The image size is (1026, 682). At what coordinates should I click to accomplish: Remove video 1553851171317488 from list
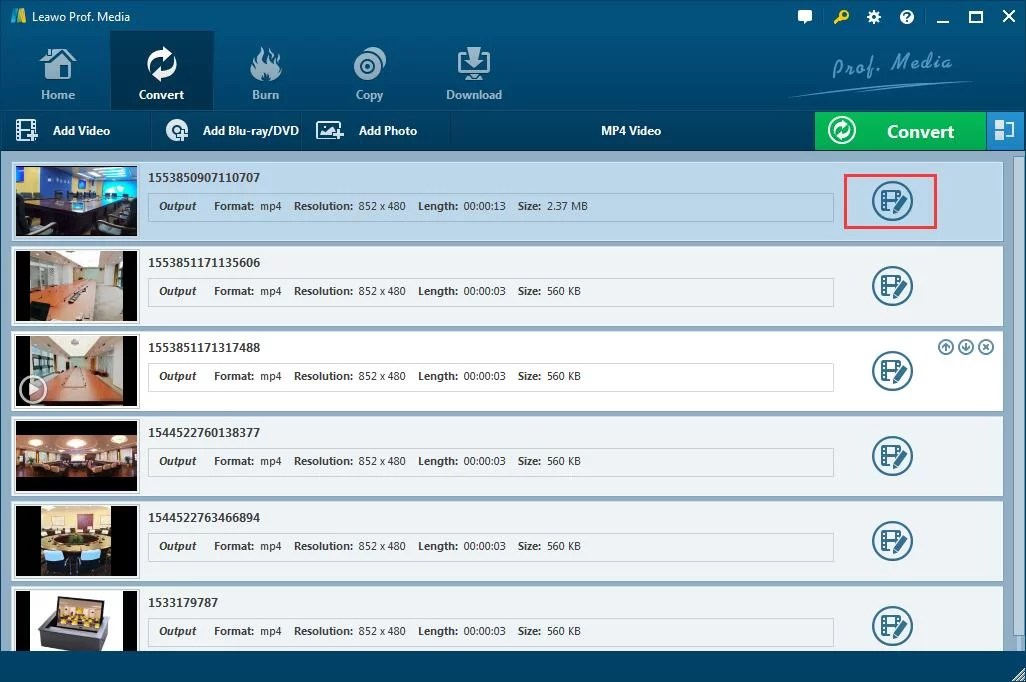[986, 347]
